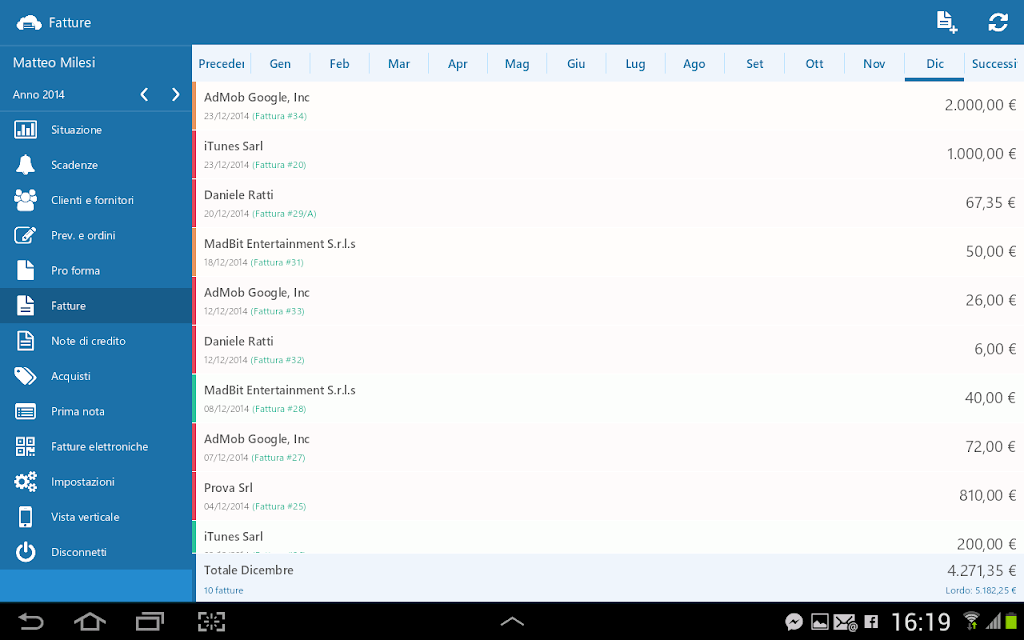This screenshot has height=640, width=1024.
Task: Switch to the Lug month tab
Action: (635, 63)
